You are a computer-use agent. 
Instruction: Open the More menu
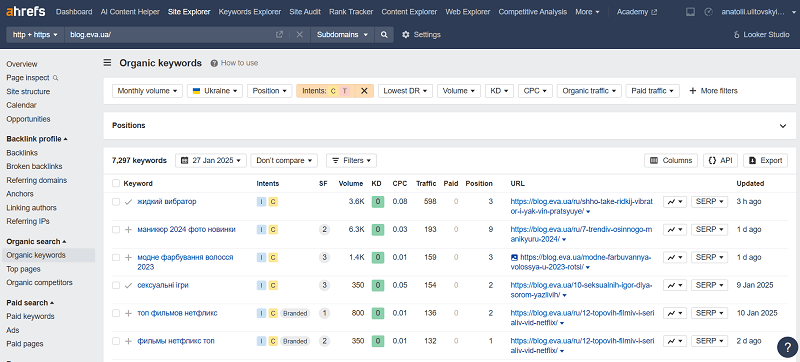tap(587, 12)
